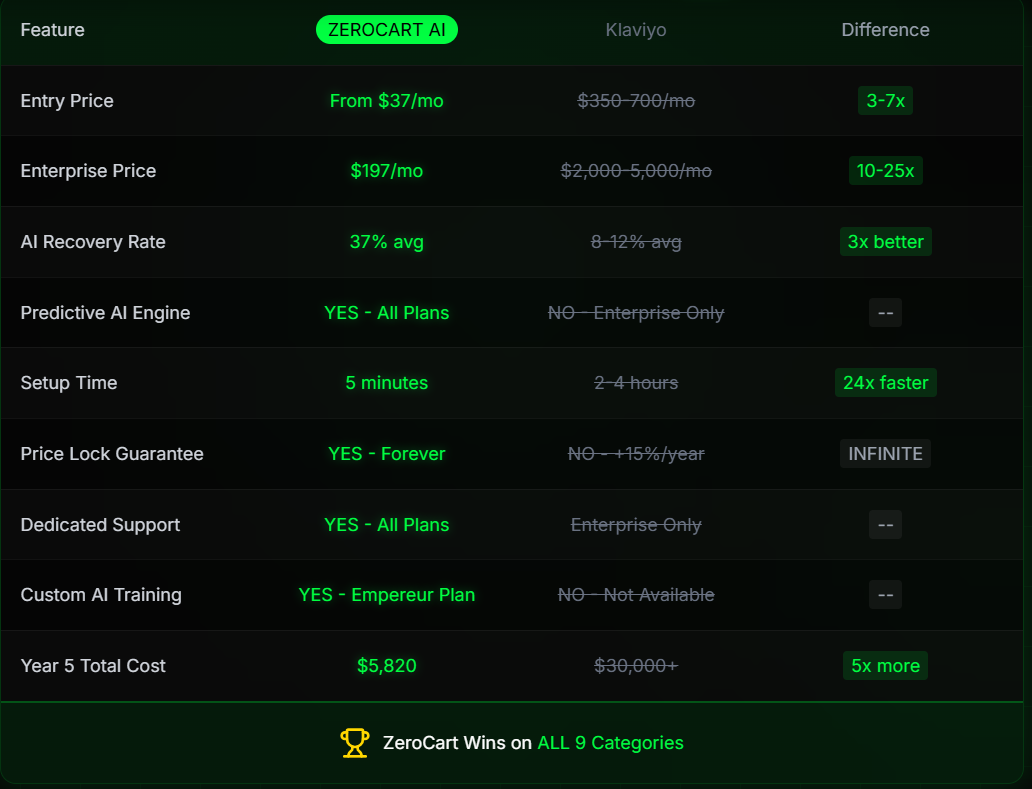Select the Enterprise Price row label
The image size is (1032, 789).
pos(88,171)
